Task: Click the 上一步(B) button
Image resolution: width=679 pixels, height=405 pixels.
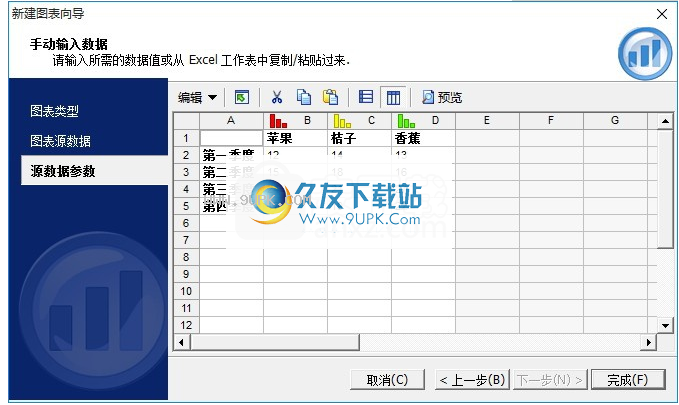Action: (472, 380)
